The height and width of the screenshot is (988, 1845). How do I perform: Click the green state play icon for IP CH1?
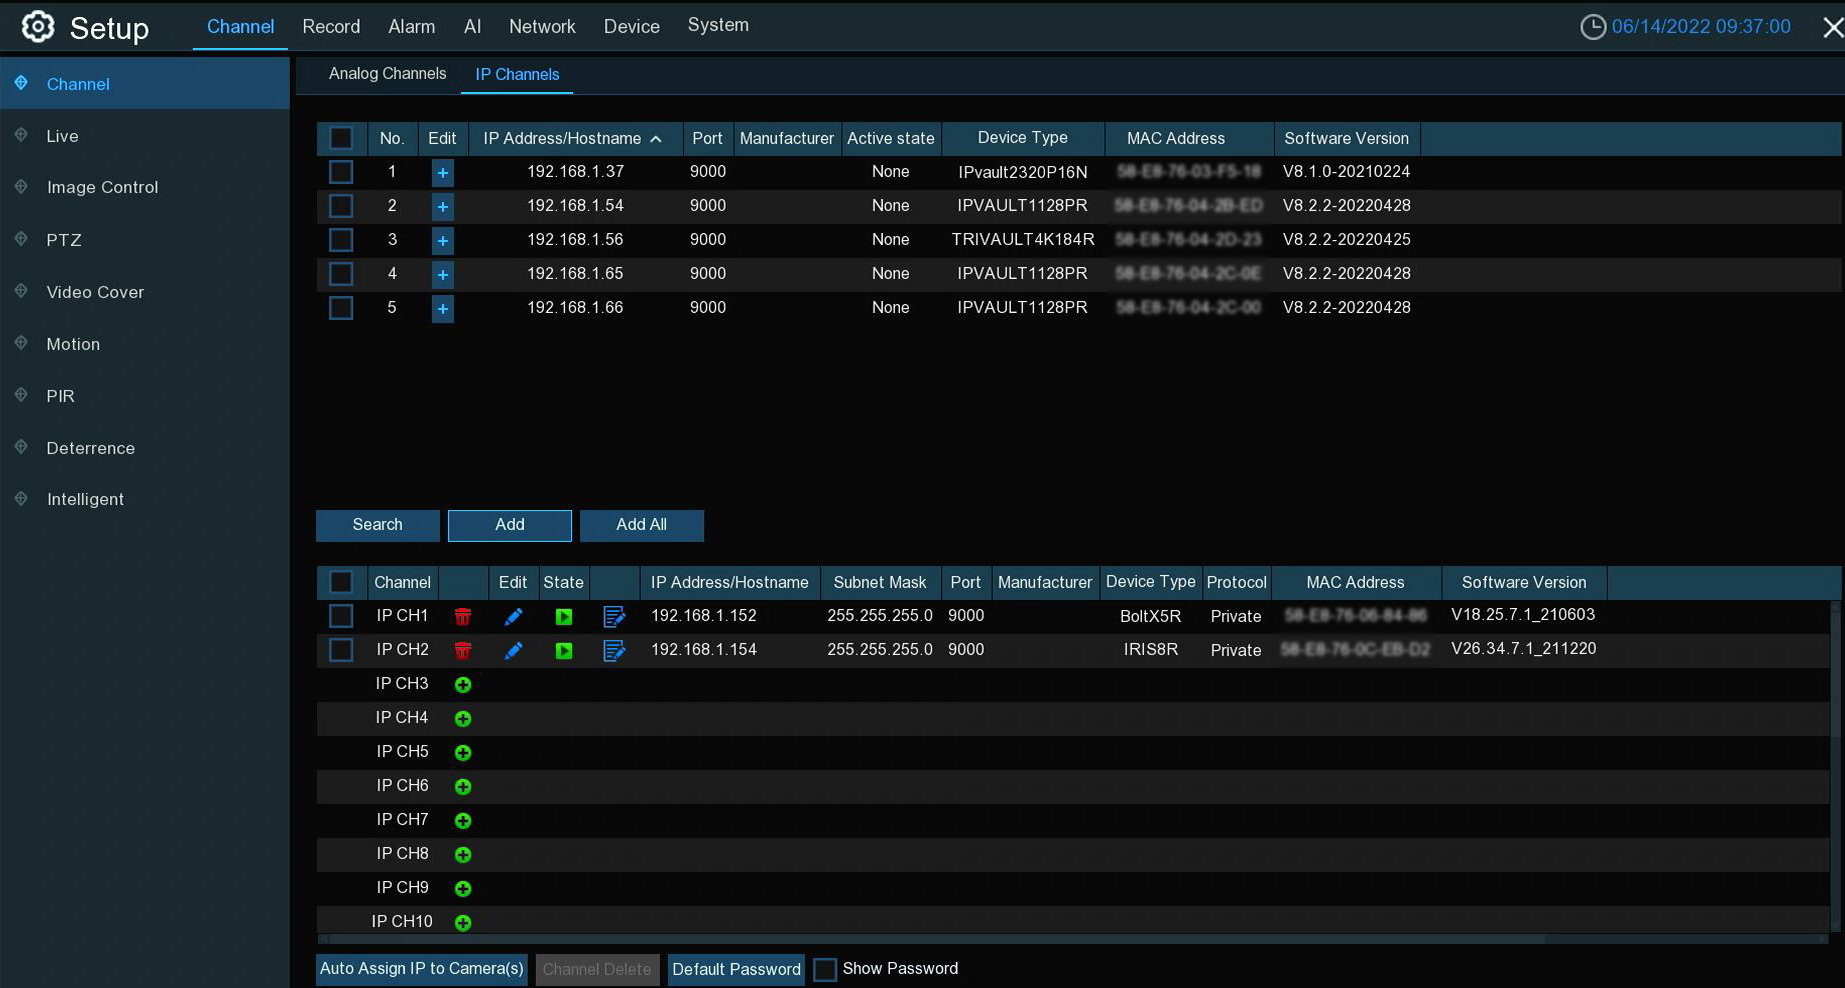pos(564,617)
